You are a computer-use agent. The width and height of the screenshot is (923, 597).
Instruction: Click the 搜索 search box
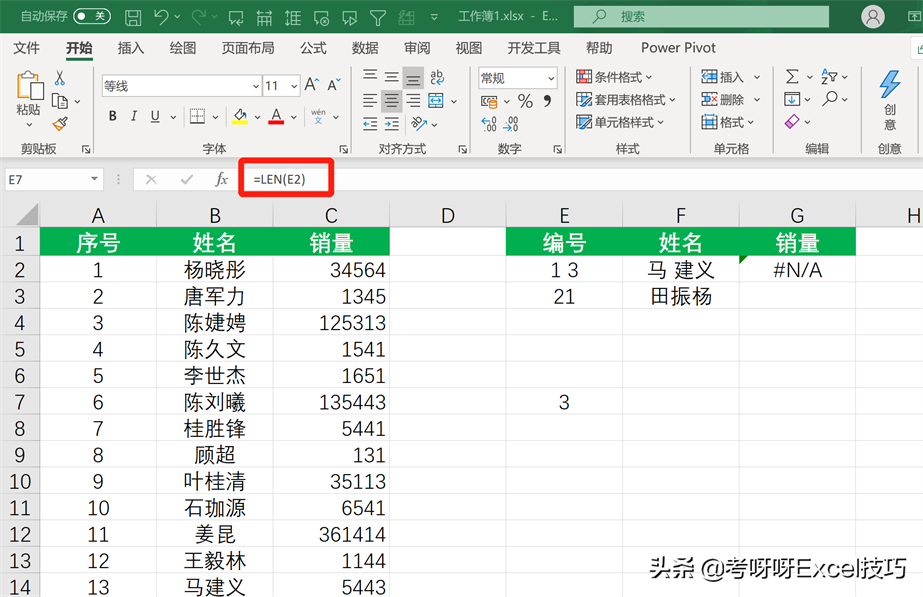pos(700,17)
